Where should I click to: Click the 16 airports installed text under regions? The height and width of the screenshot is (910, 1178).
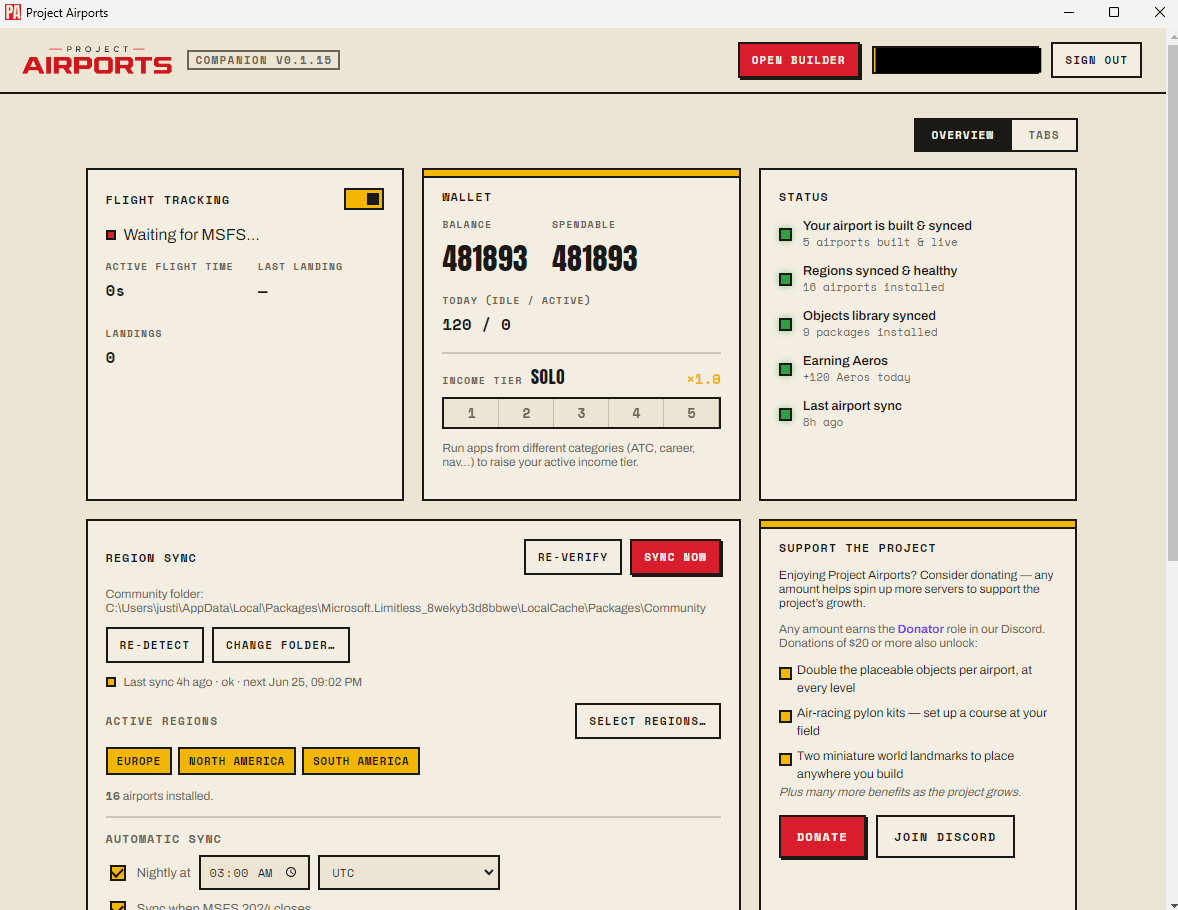tap(159, 796)
